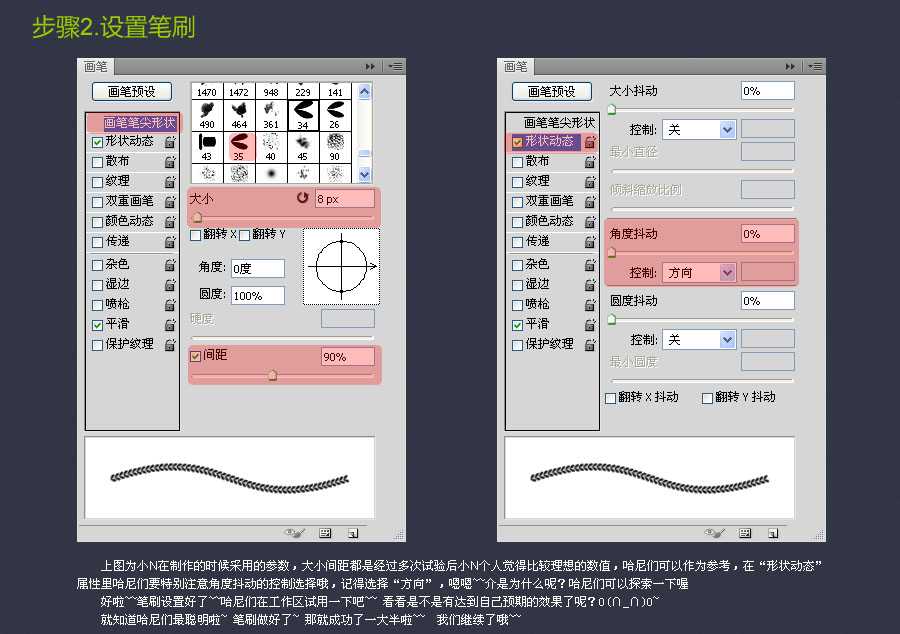Click brush preview toggle icon in right panel footer
The width and height of the screenshot is (900, 634).
(x=715, y=533)
